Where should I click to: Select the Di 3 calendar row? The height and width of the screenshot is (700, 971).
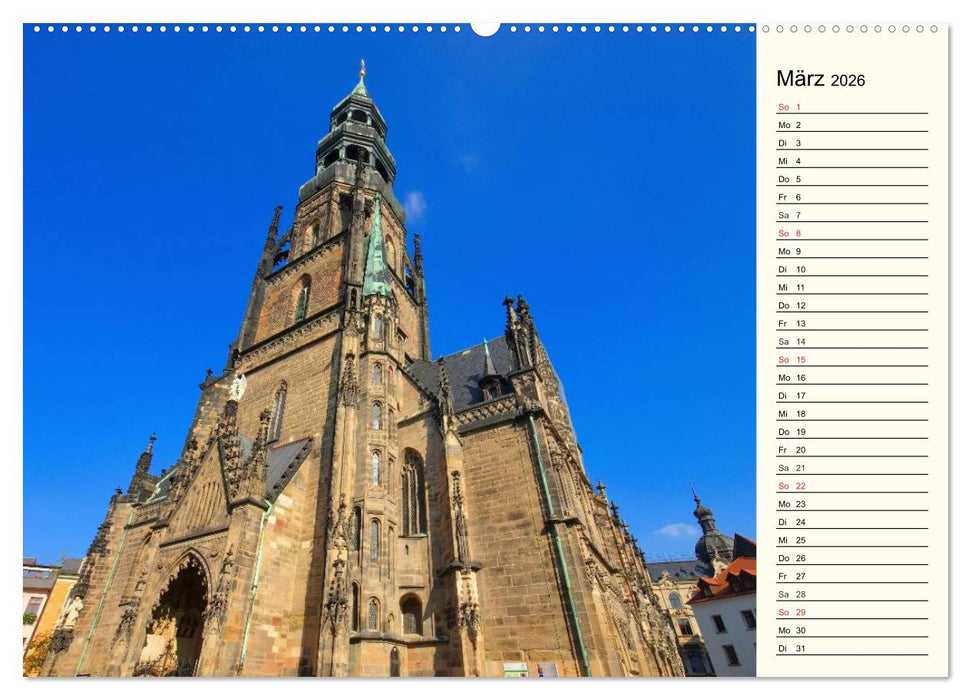(x=790, y=141)
